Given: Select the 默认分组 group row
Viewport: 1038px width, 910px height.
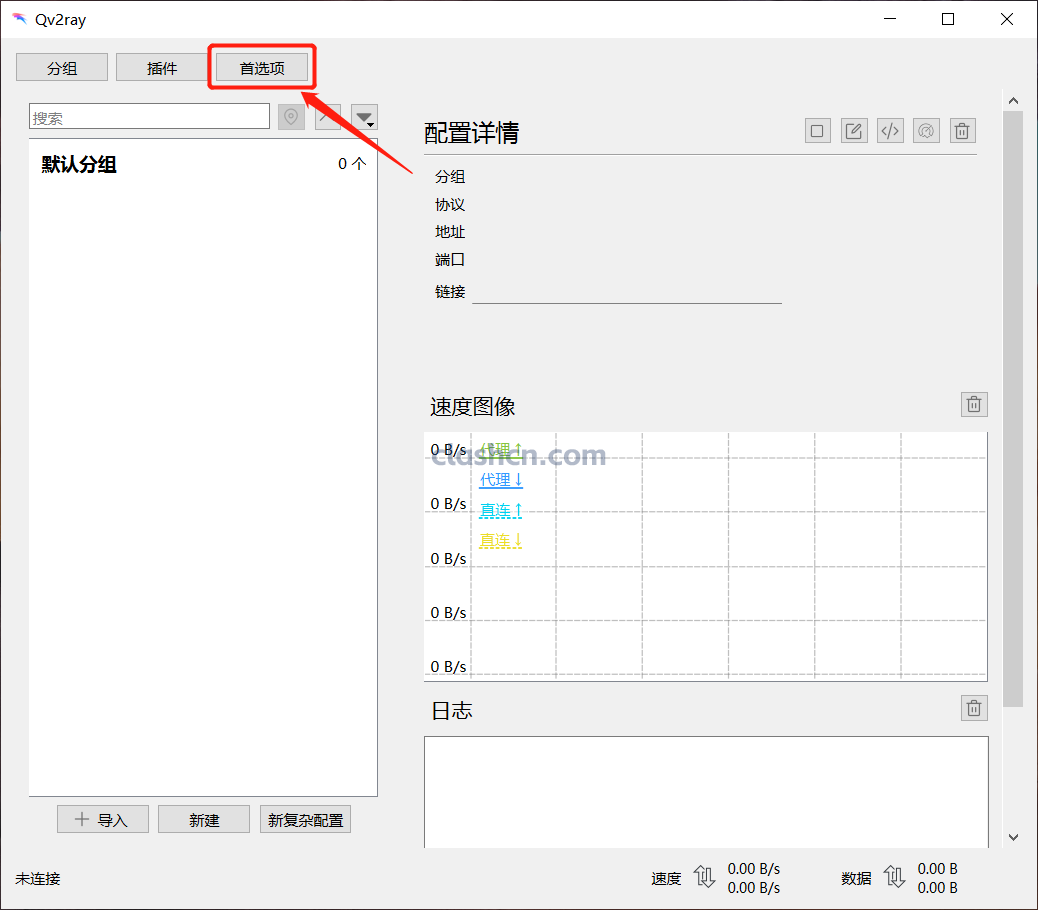Looking at the screenshot, I should click(x=203, y=164).
